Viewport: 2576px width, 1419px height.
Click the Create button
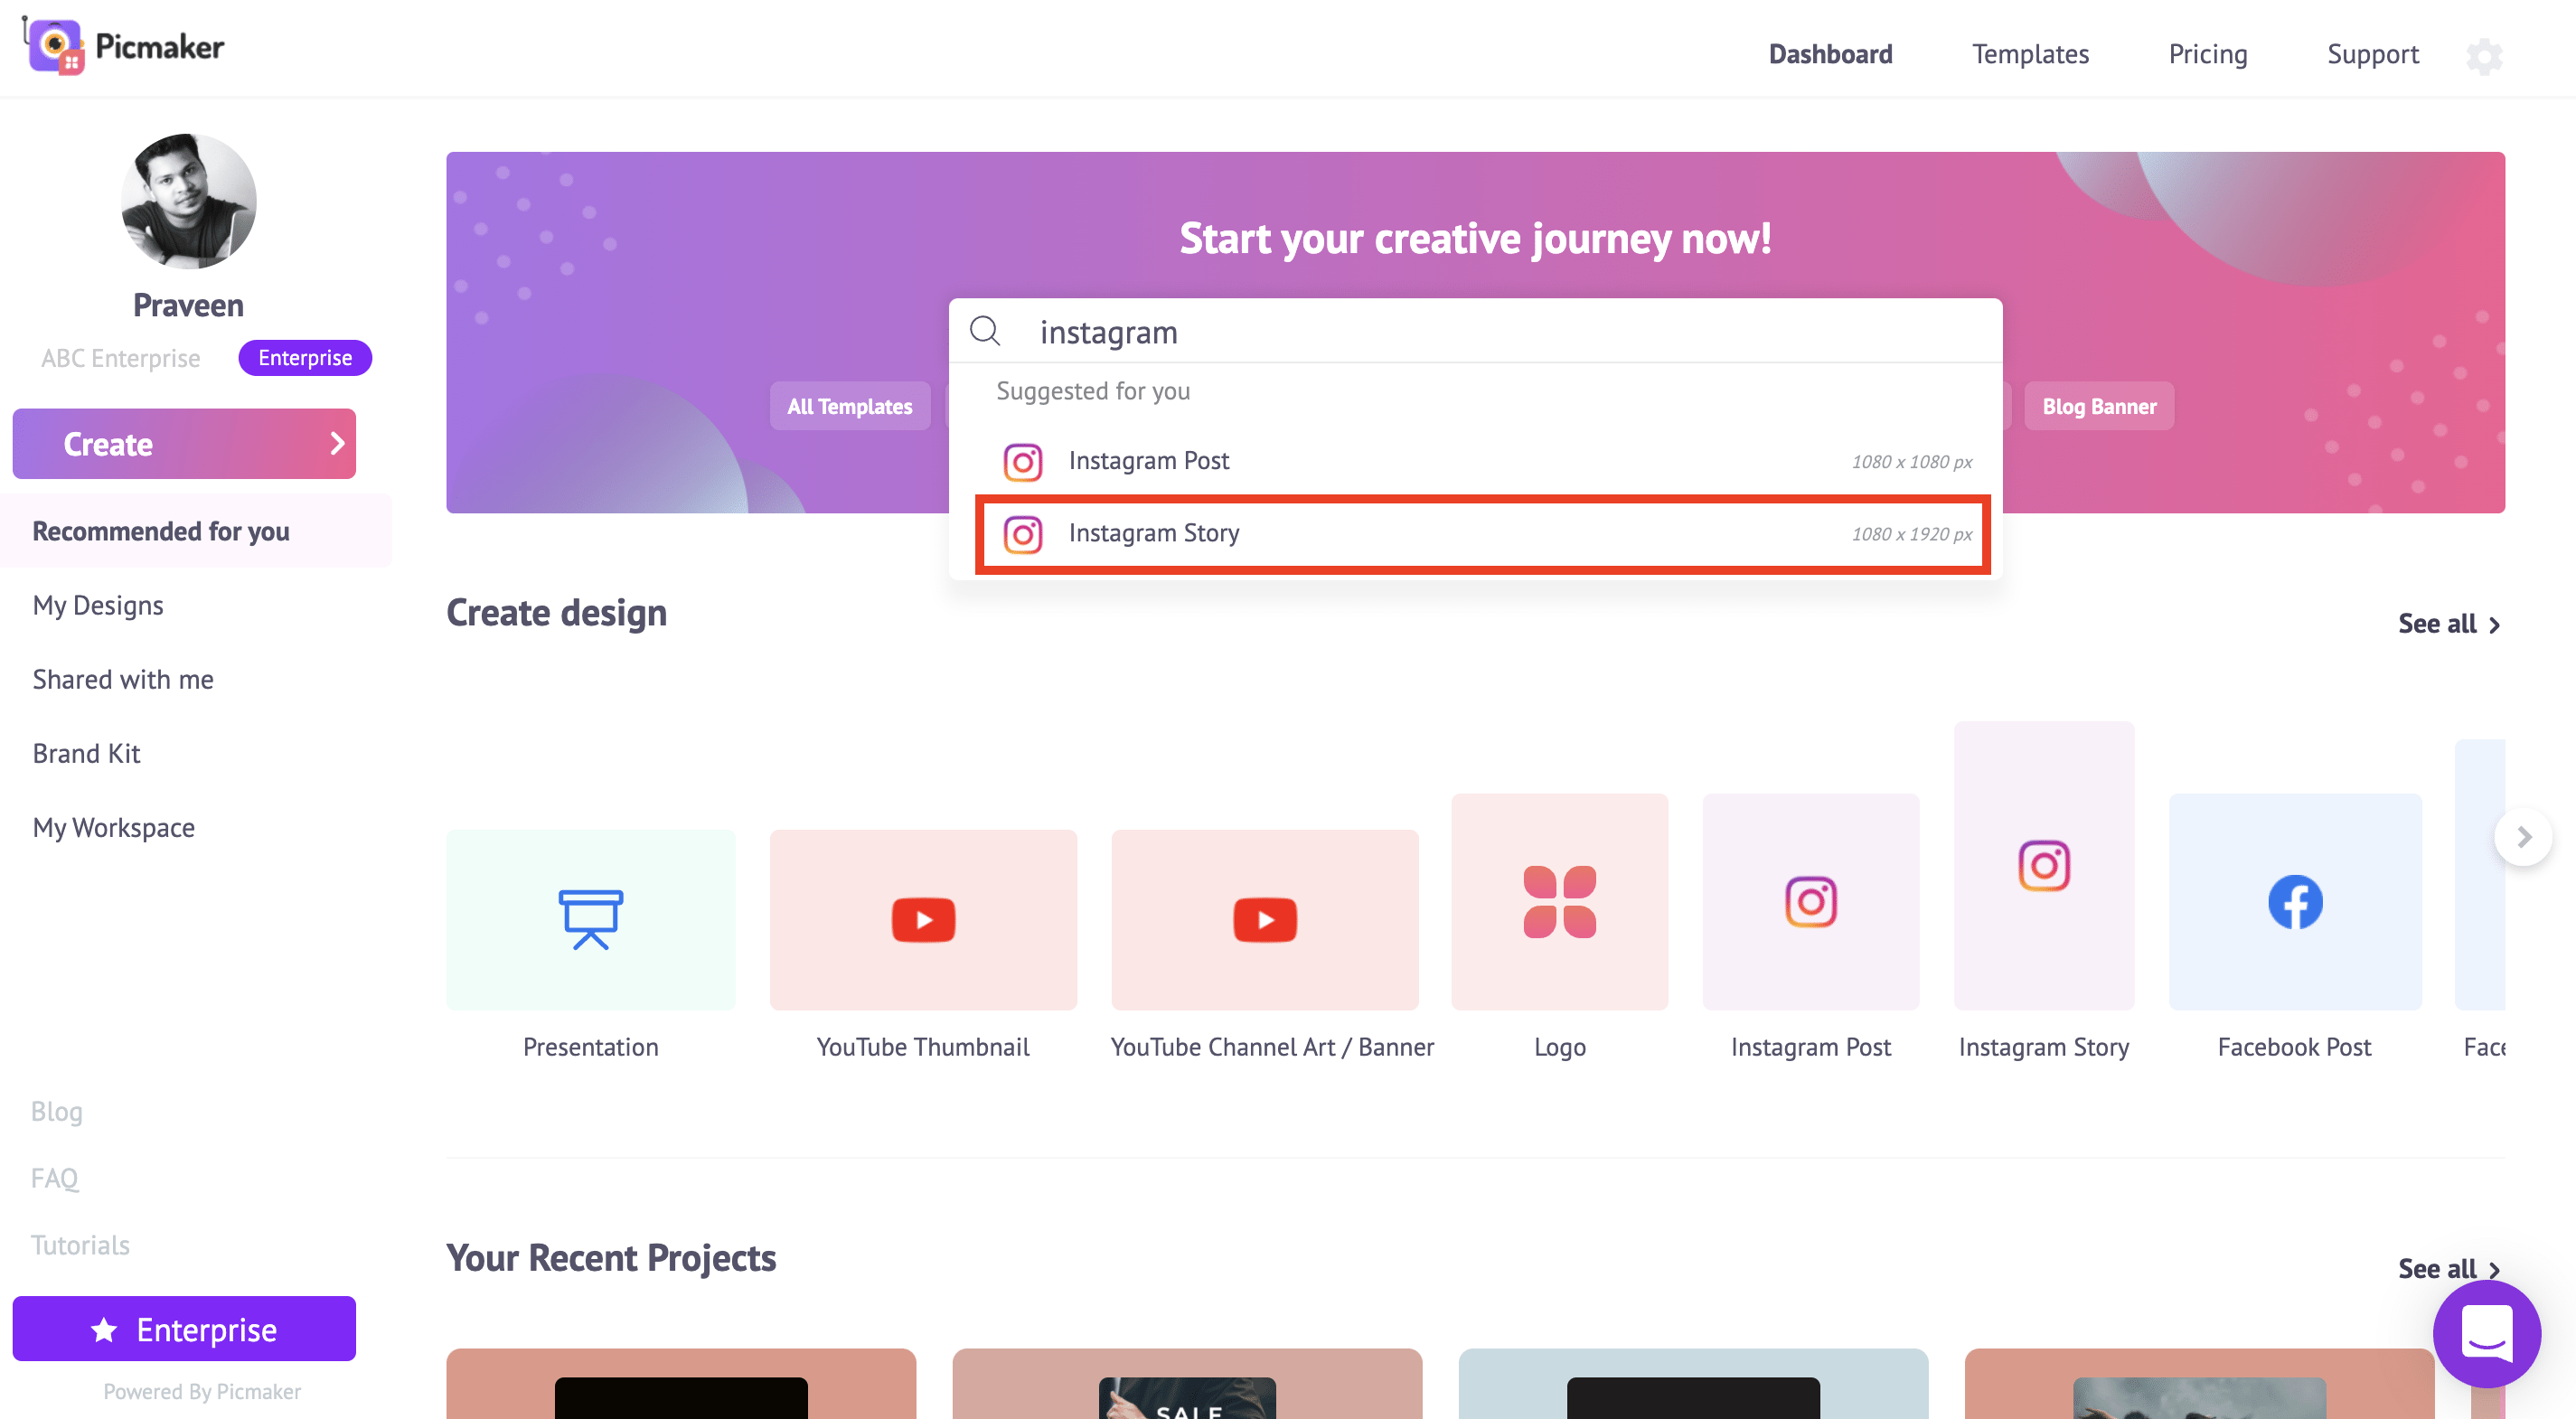point(184,443)
